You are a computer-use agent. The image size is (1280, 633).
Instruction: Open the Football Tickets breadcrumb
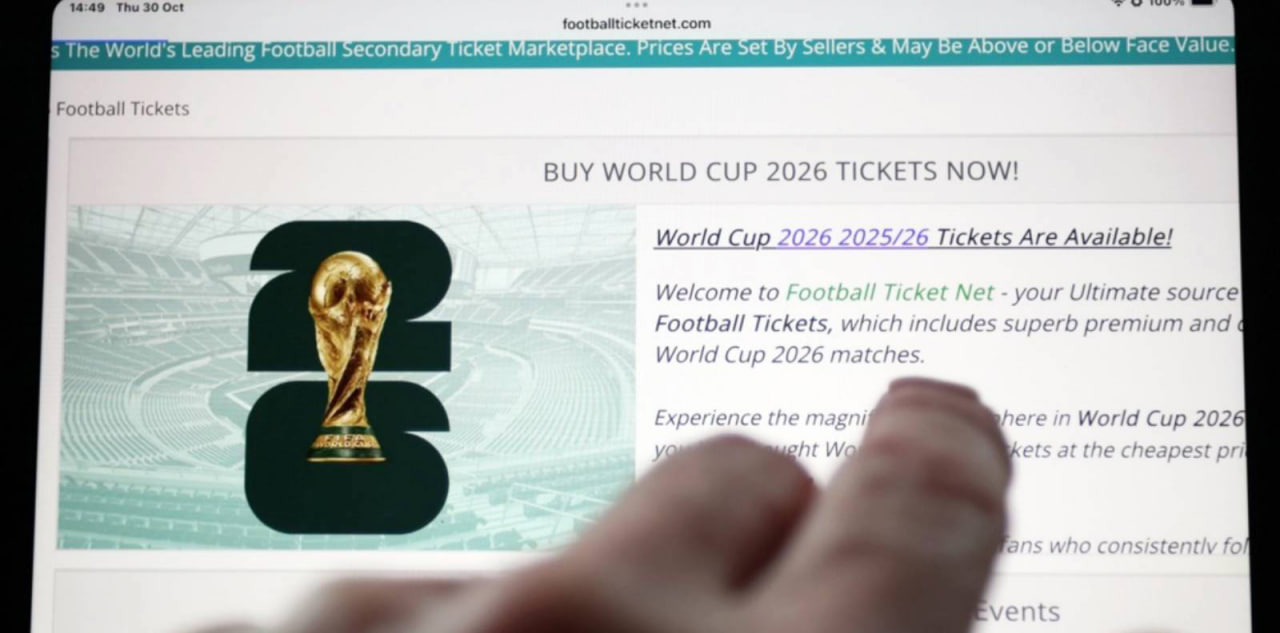(122, 108)
